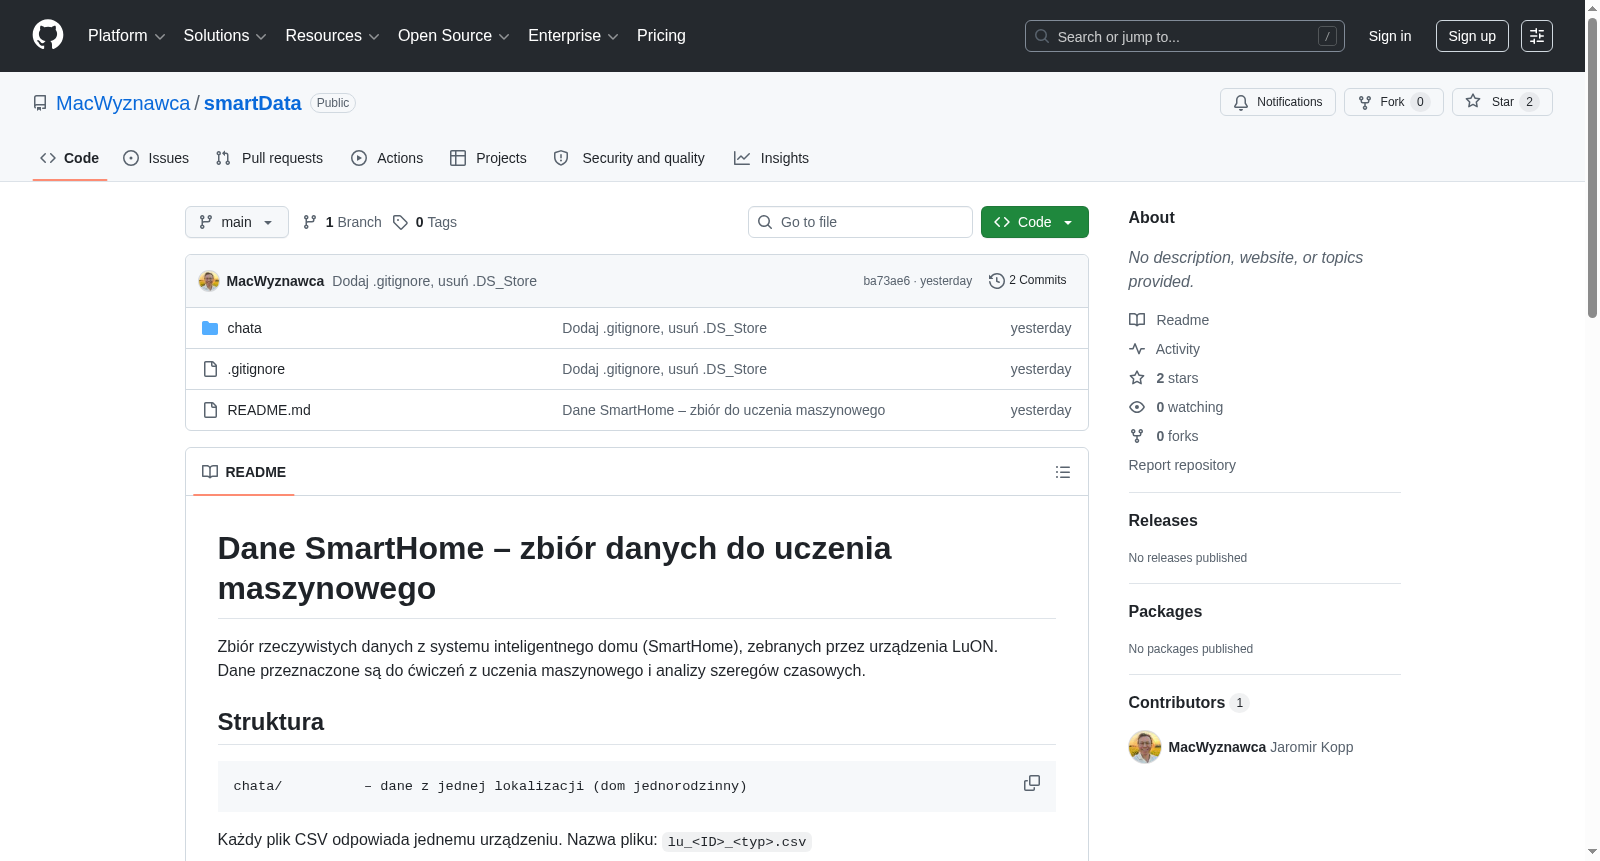
Task: Expand the Platform menu
Action: tap(127, 36)
